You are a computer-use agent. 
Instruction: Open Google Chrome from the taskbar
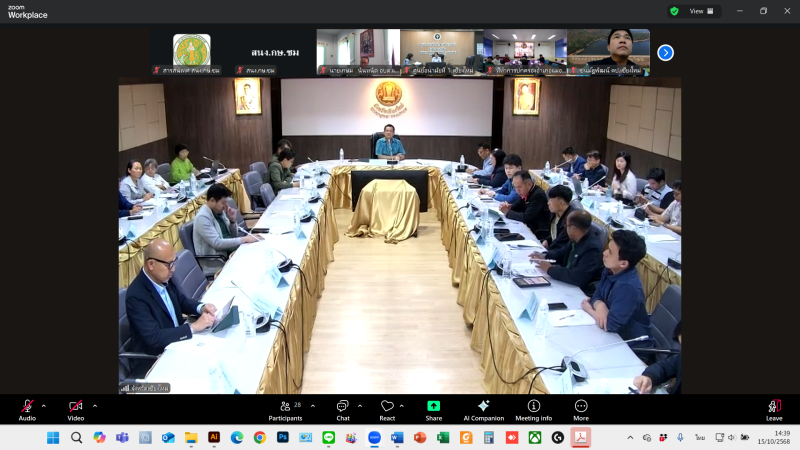coord(260,438)
